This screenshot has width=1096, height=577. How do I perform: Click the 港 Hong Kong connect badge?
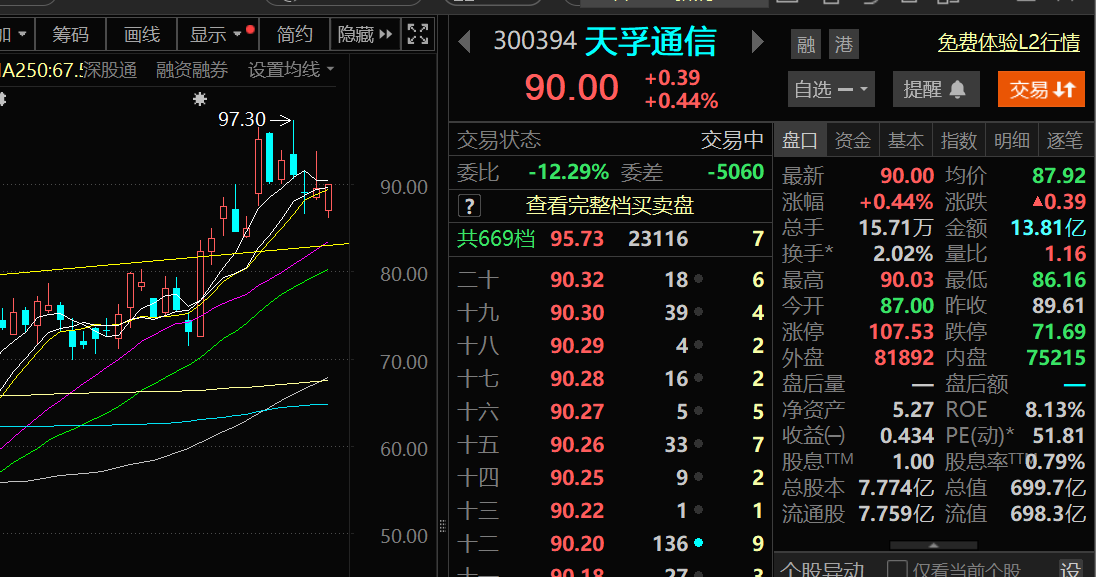point(844,45)
